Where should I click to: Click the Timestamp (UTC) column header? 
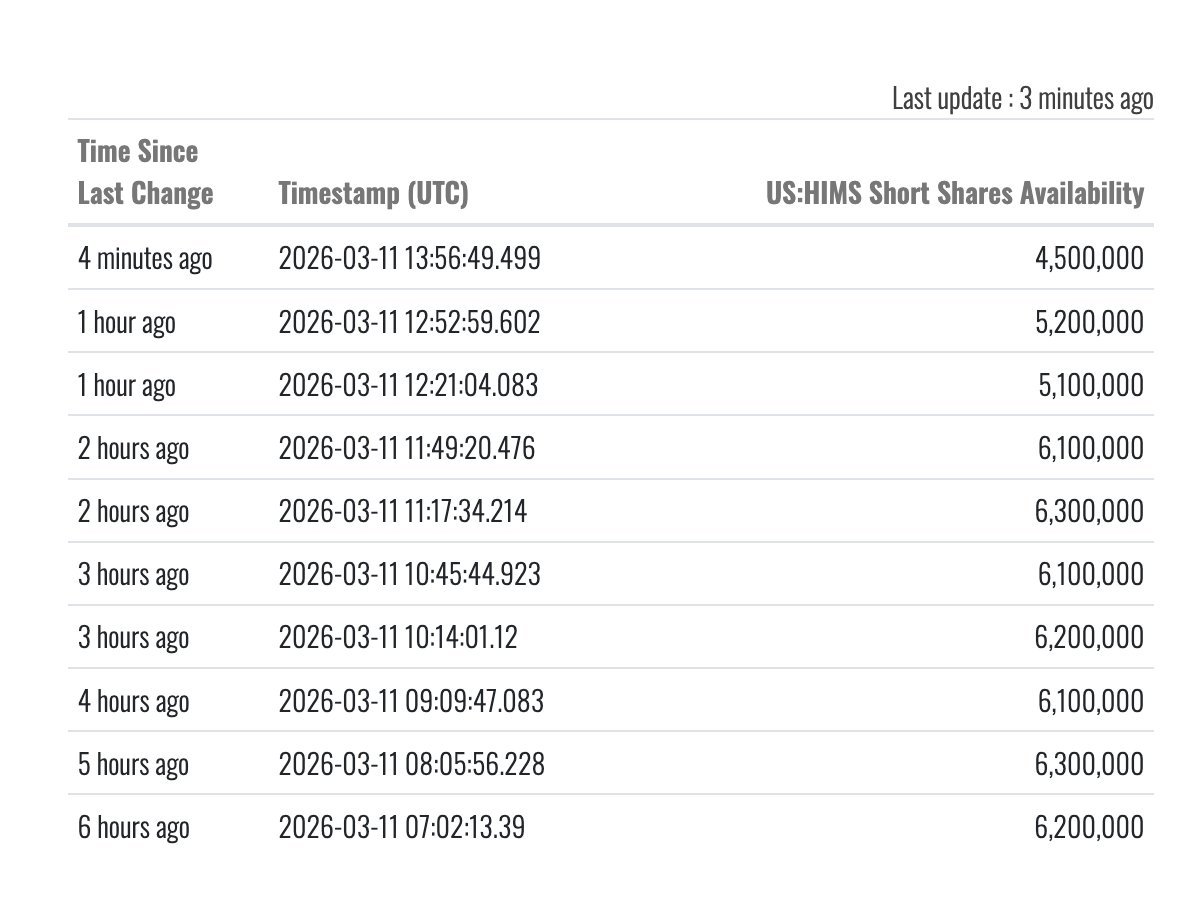[x=372, y=193]
